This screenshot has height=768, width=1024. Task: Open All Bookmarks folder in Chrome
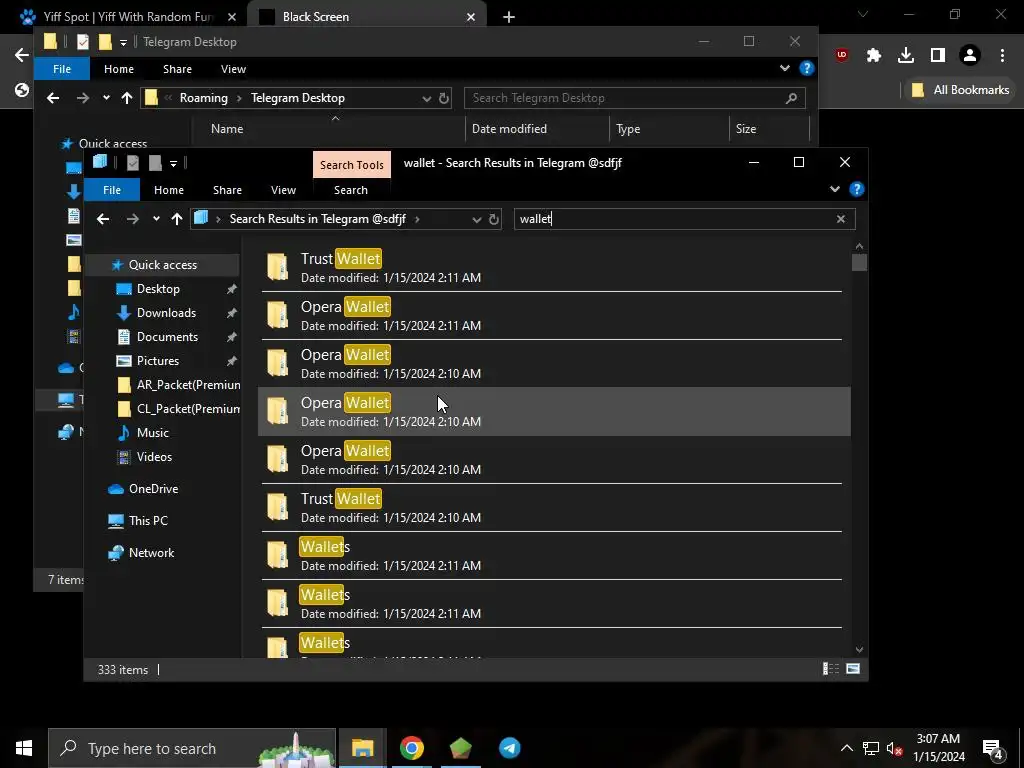[961, 90]
